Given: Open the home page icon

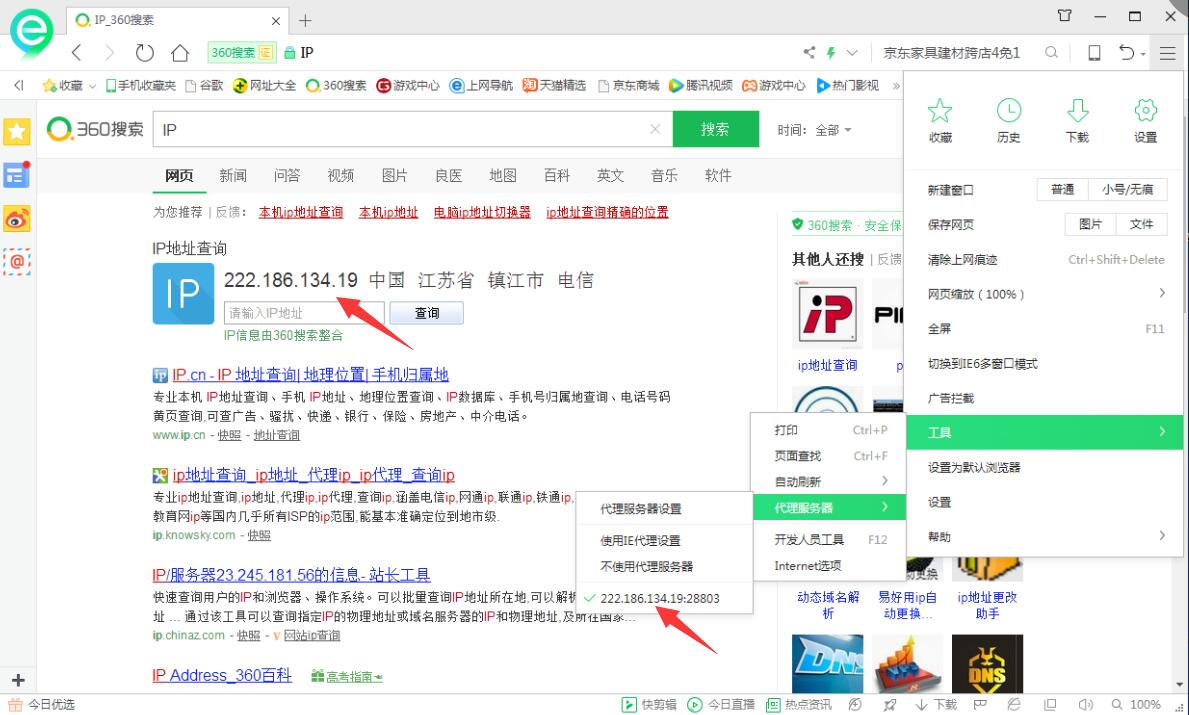Looking at the screenshot, I should (x=180, y=52).
